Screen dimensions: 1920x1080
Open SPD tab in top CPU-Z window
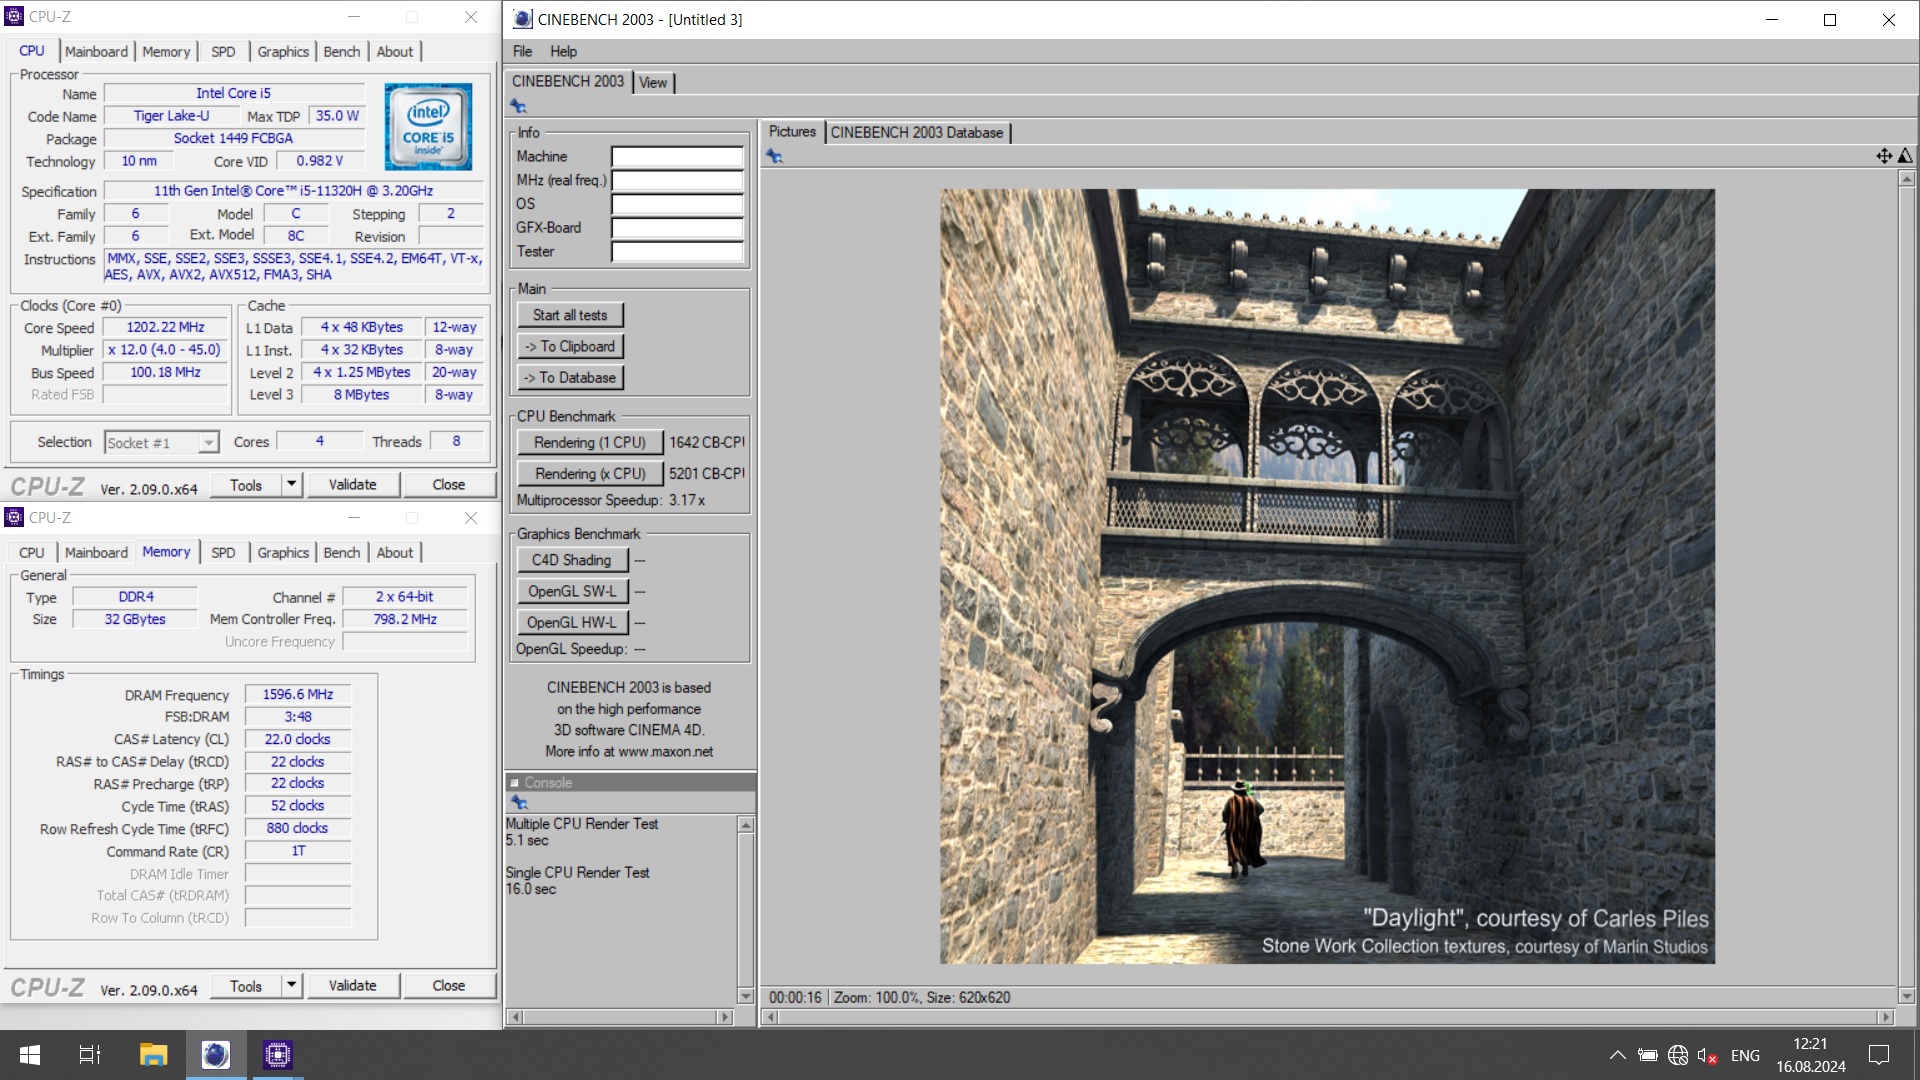223,51
